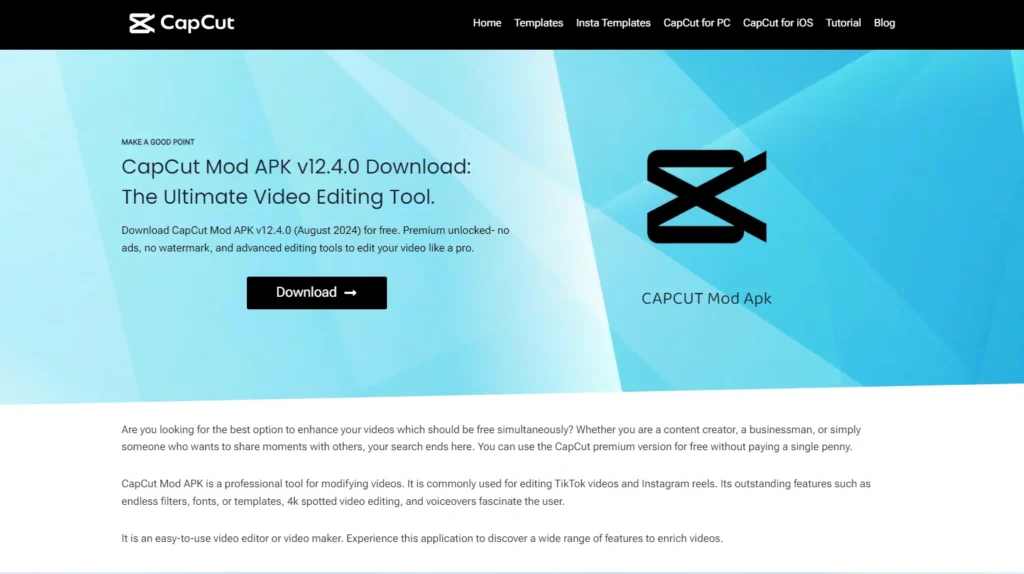The image size is (1024, 574).
Task: Click the CapCut logo in header
Action: click(x=182, y=23)
